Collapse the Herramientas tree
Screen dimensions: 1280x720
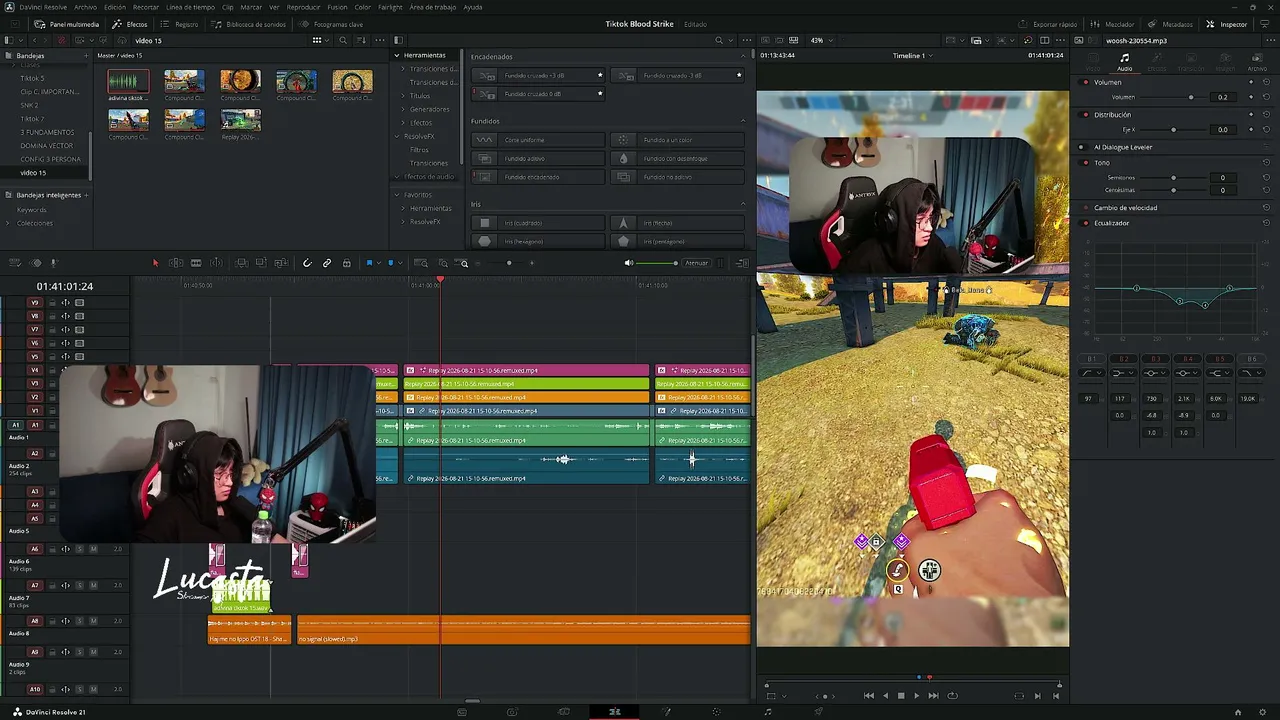click(x=397, y=55)
